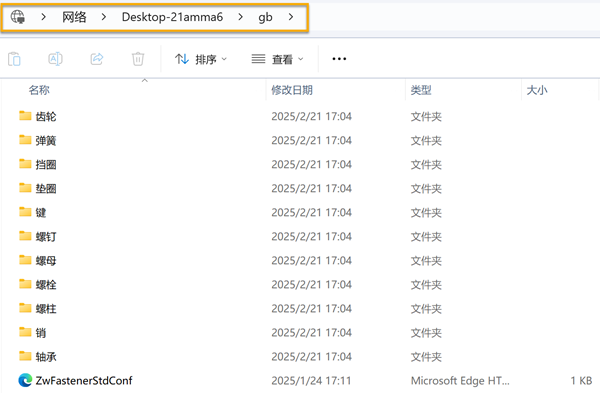Click the Rename toolbar icon
Viewport: 600px width, 393px height.
click(x=55, y=59)
